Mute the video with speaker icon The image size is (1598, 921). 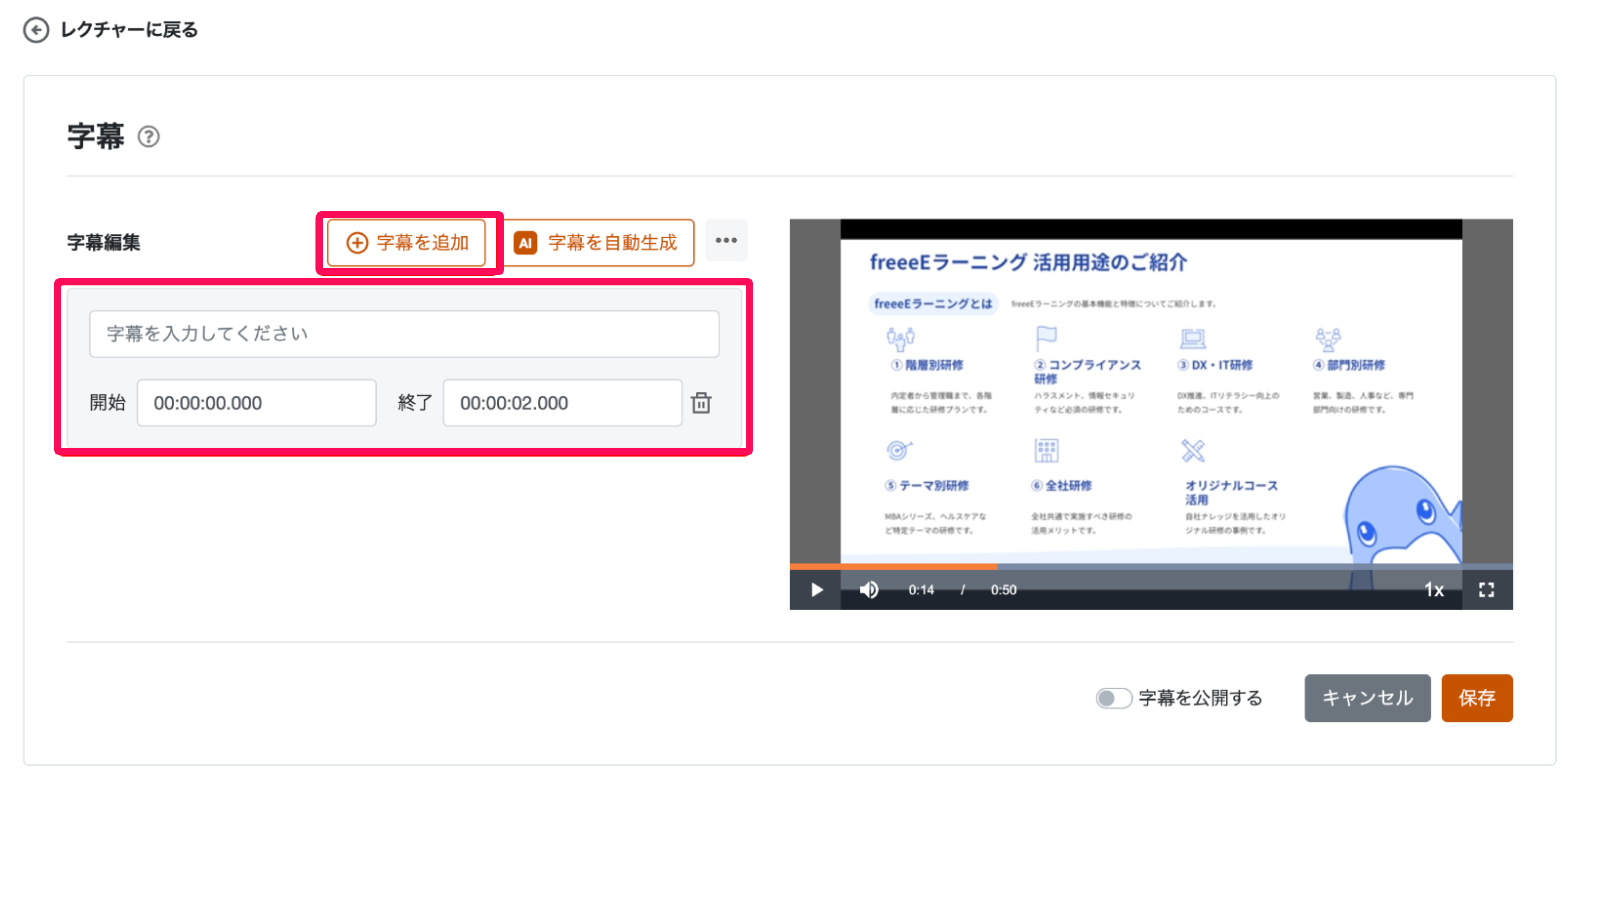(x=869, y=590)
